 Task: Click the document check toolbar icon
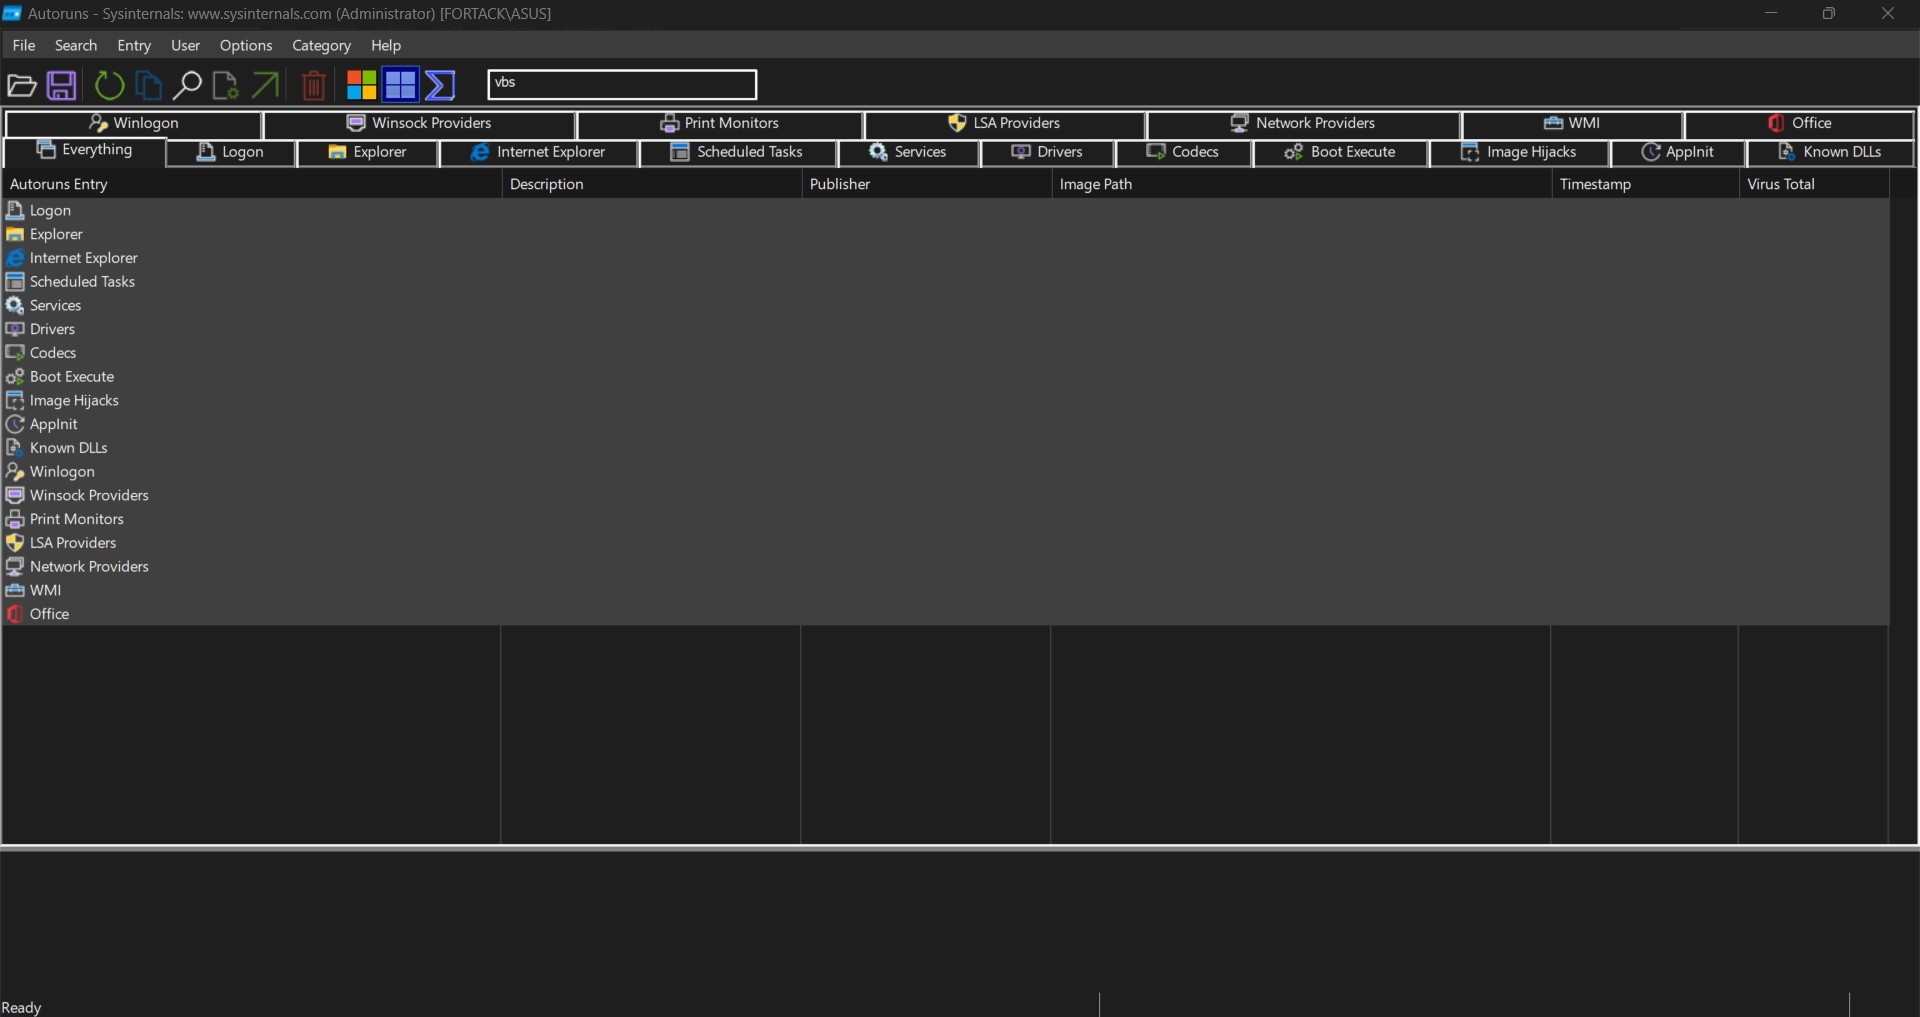point(226,86)
